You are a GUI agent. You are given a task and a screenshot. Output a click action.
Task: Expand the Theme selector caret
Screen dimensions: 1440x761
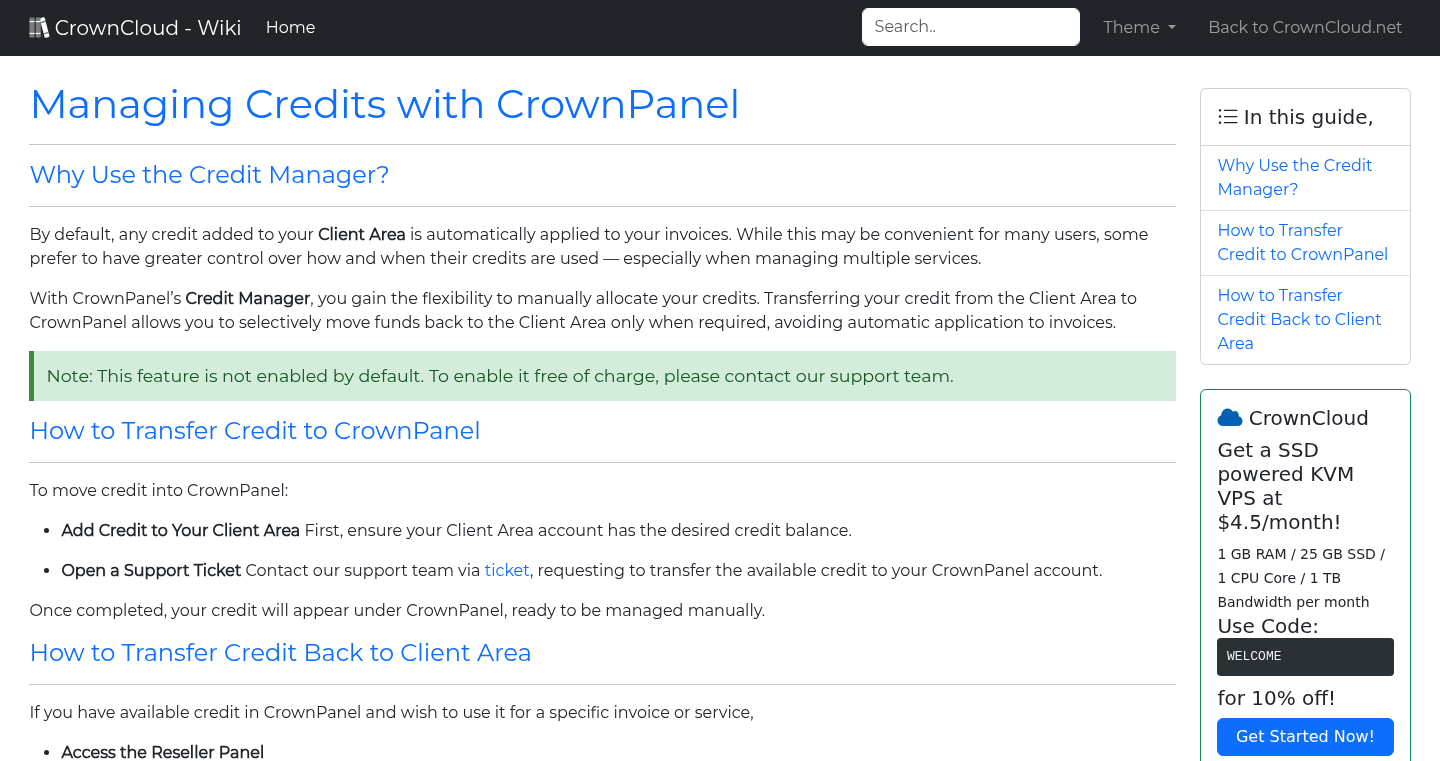pos(1172,27)
